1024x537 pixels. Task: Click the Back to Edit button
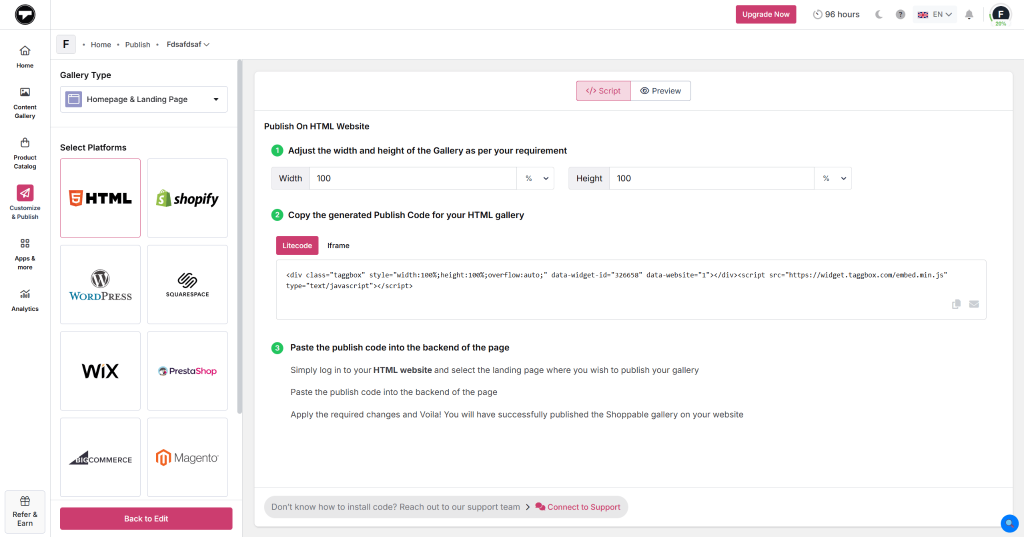(146, 519)
